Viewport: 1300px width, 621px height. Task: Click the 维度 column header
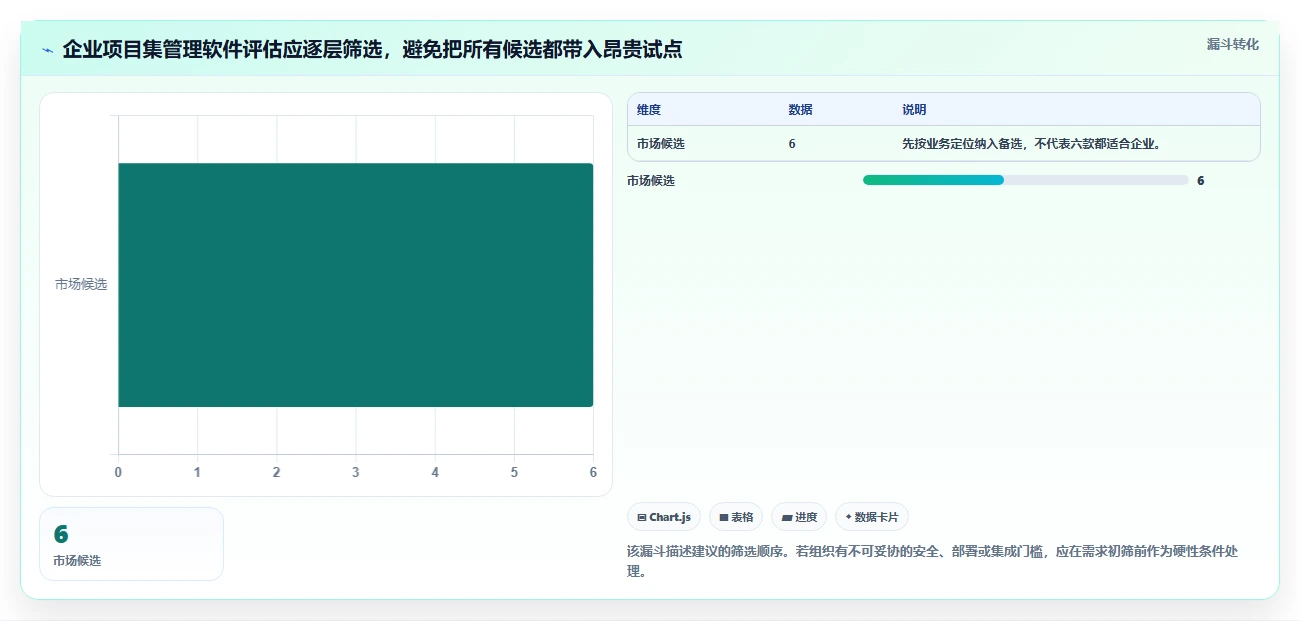pos(649,110)
